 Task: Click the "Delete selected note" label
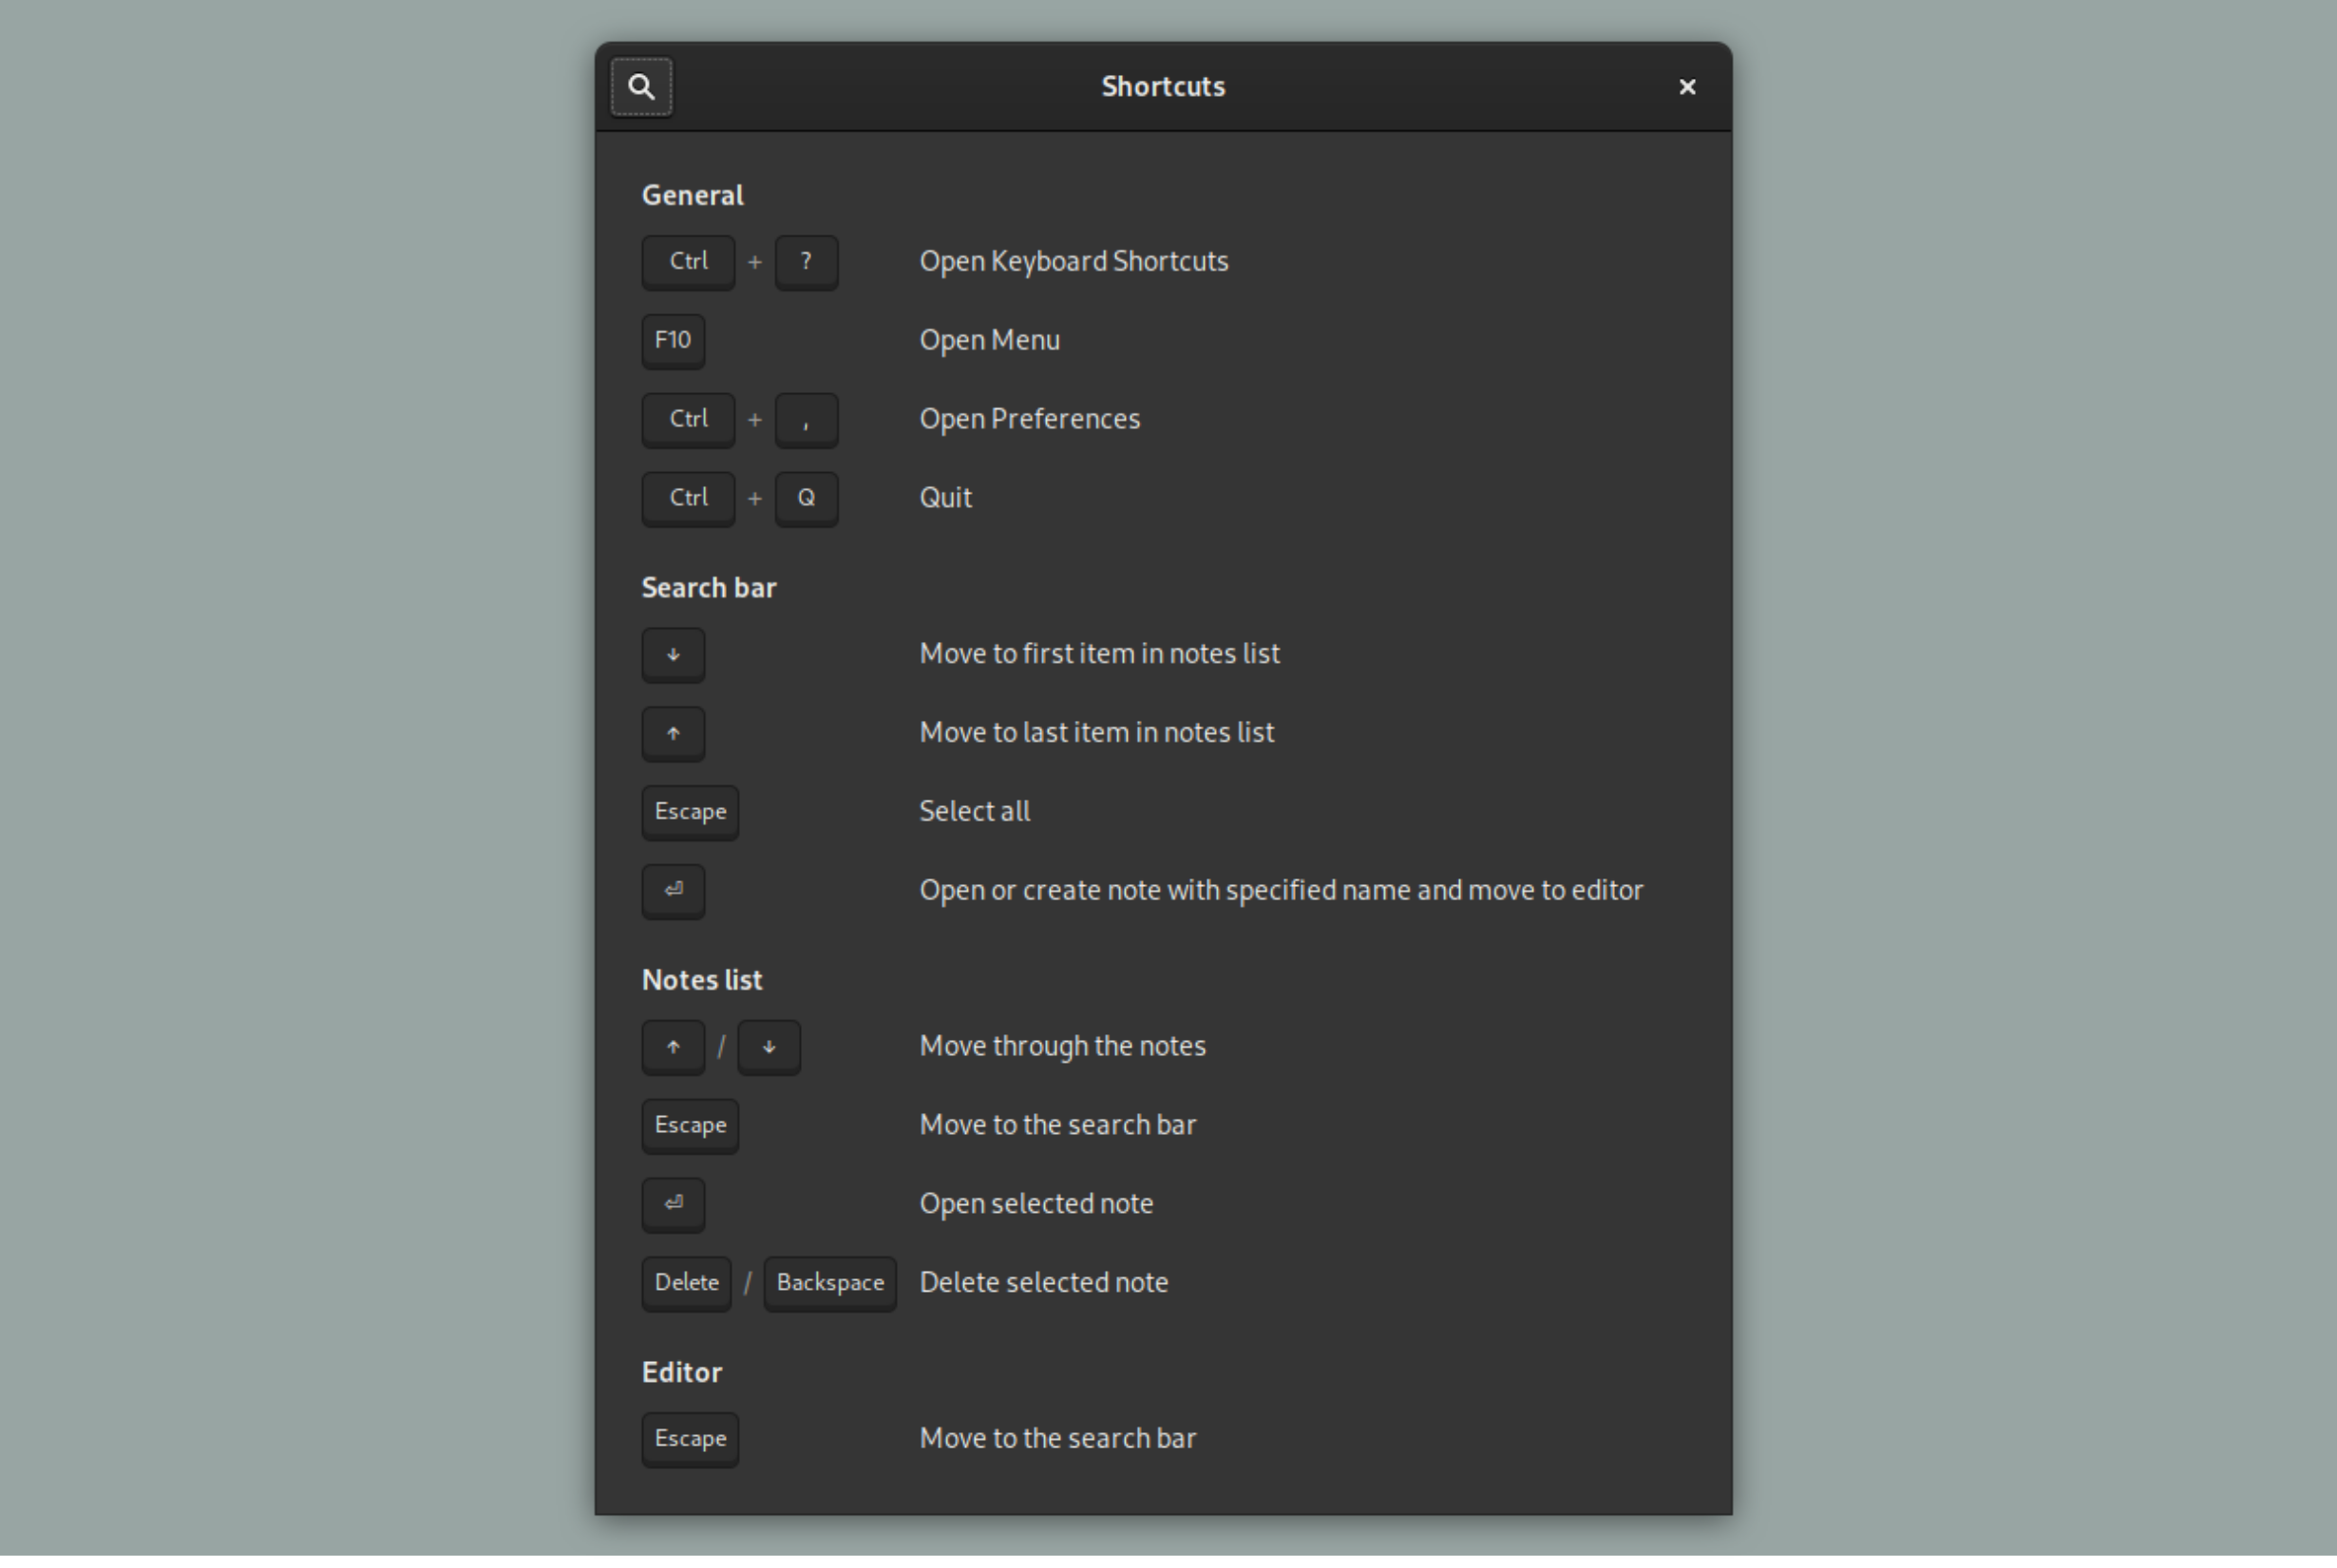(1044, 1283)
